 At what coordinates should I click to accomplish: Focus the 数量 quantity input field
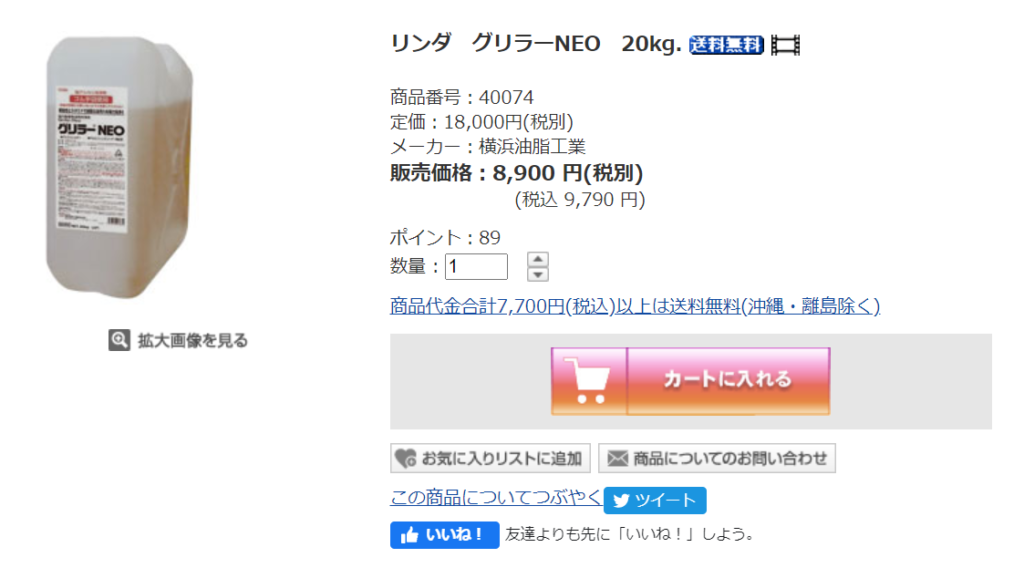click(476, 266)
